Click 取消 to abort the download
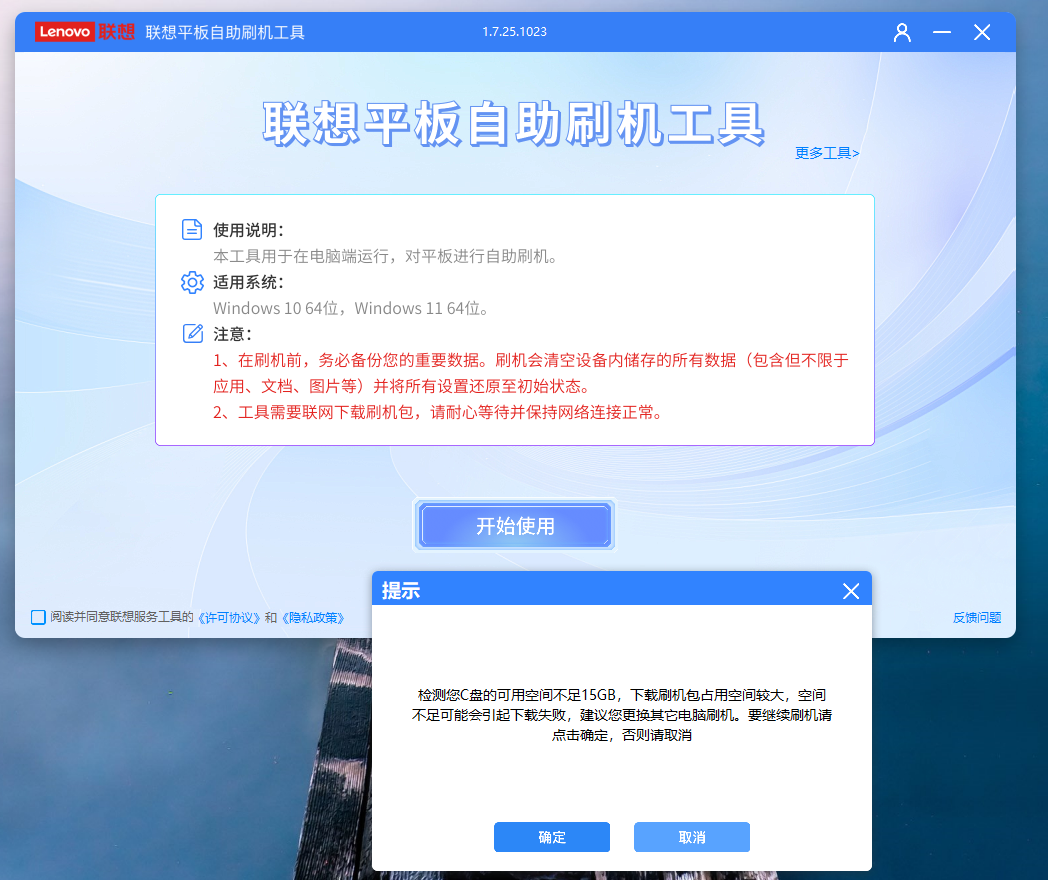This screenshot has width=1048, height=880. 691,837
